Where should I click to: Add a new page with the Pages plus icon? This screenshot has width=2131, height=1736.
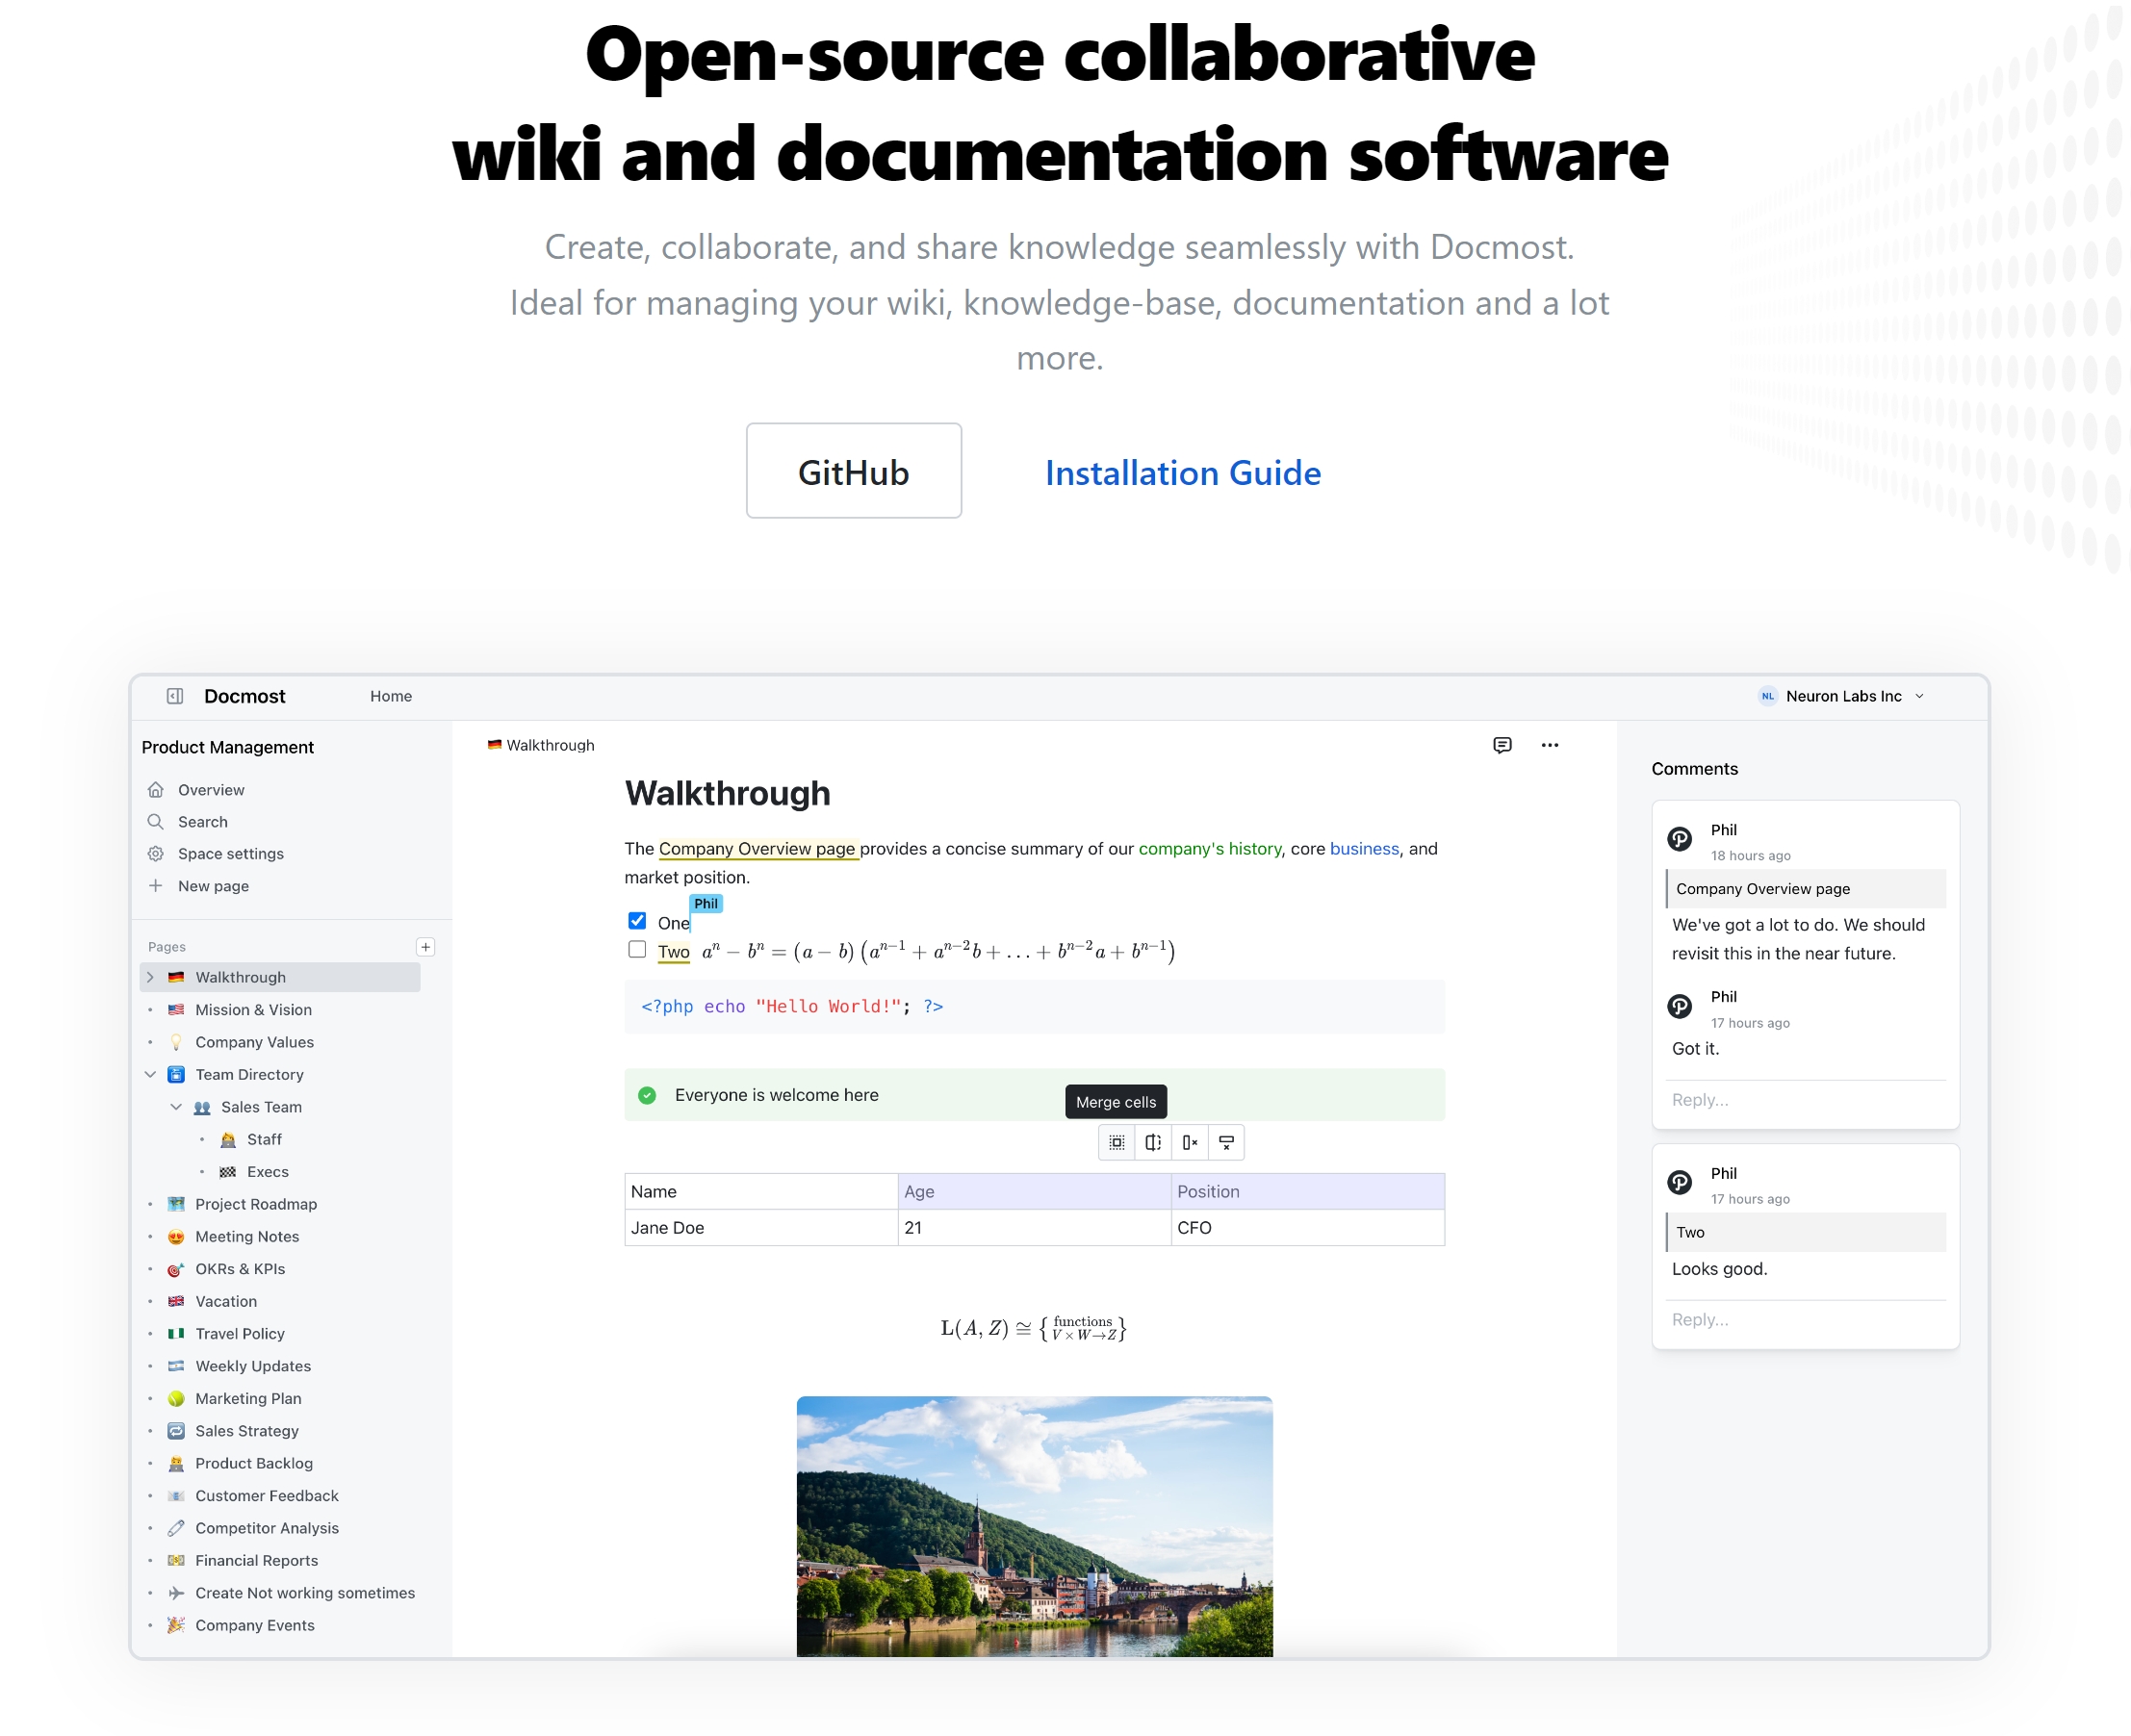[x=425, y=946]
